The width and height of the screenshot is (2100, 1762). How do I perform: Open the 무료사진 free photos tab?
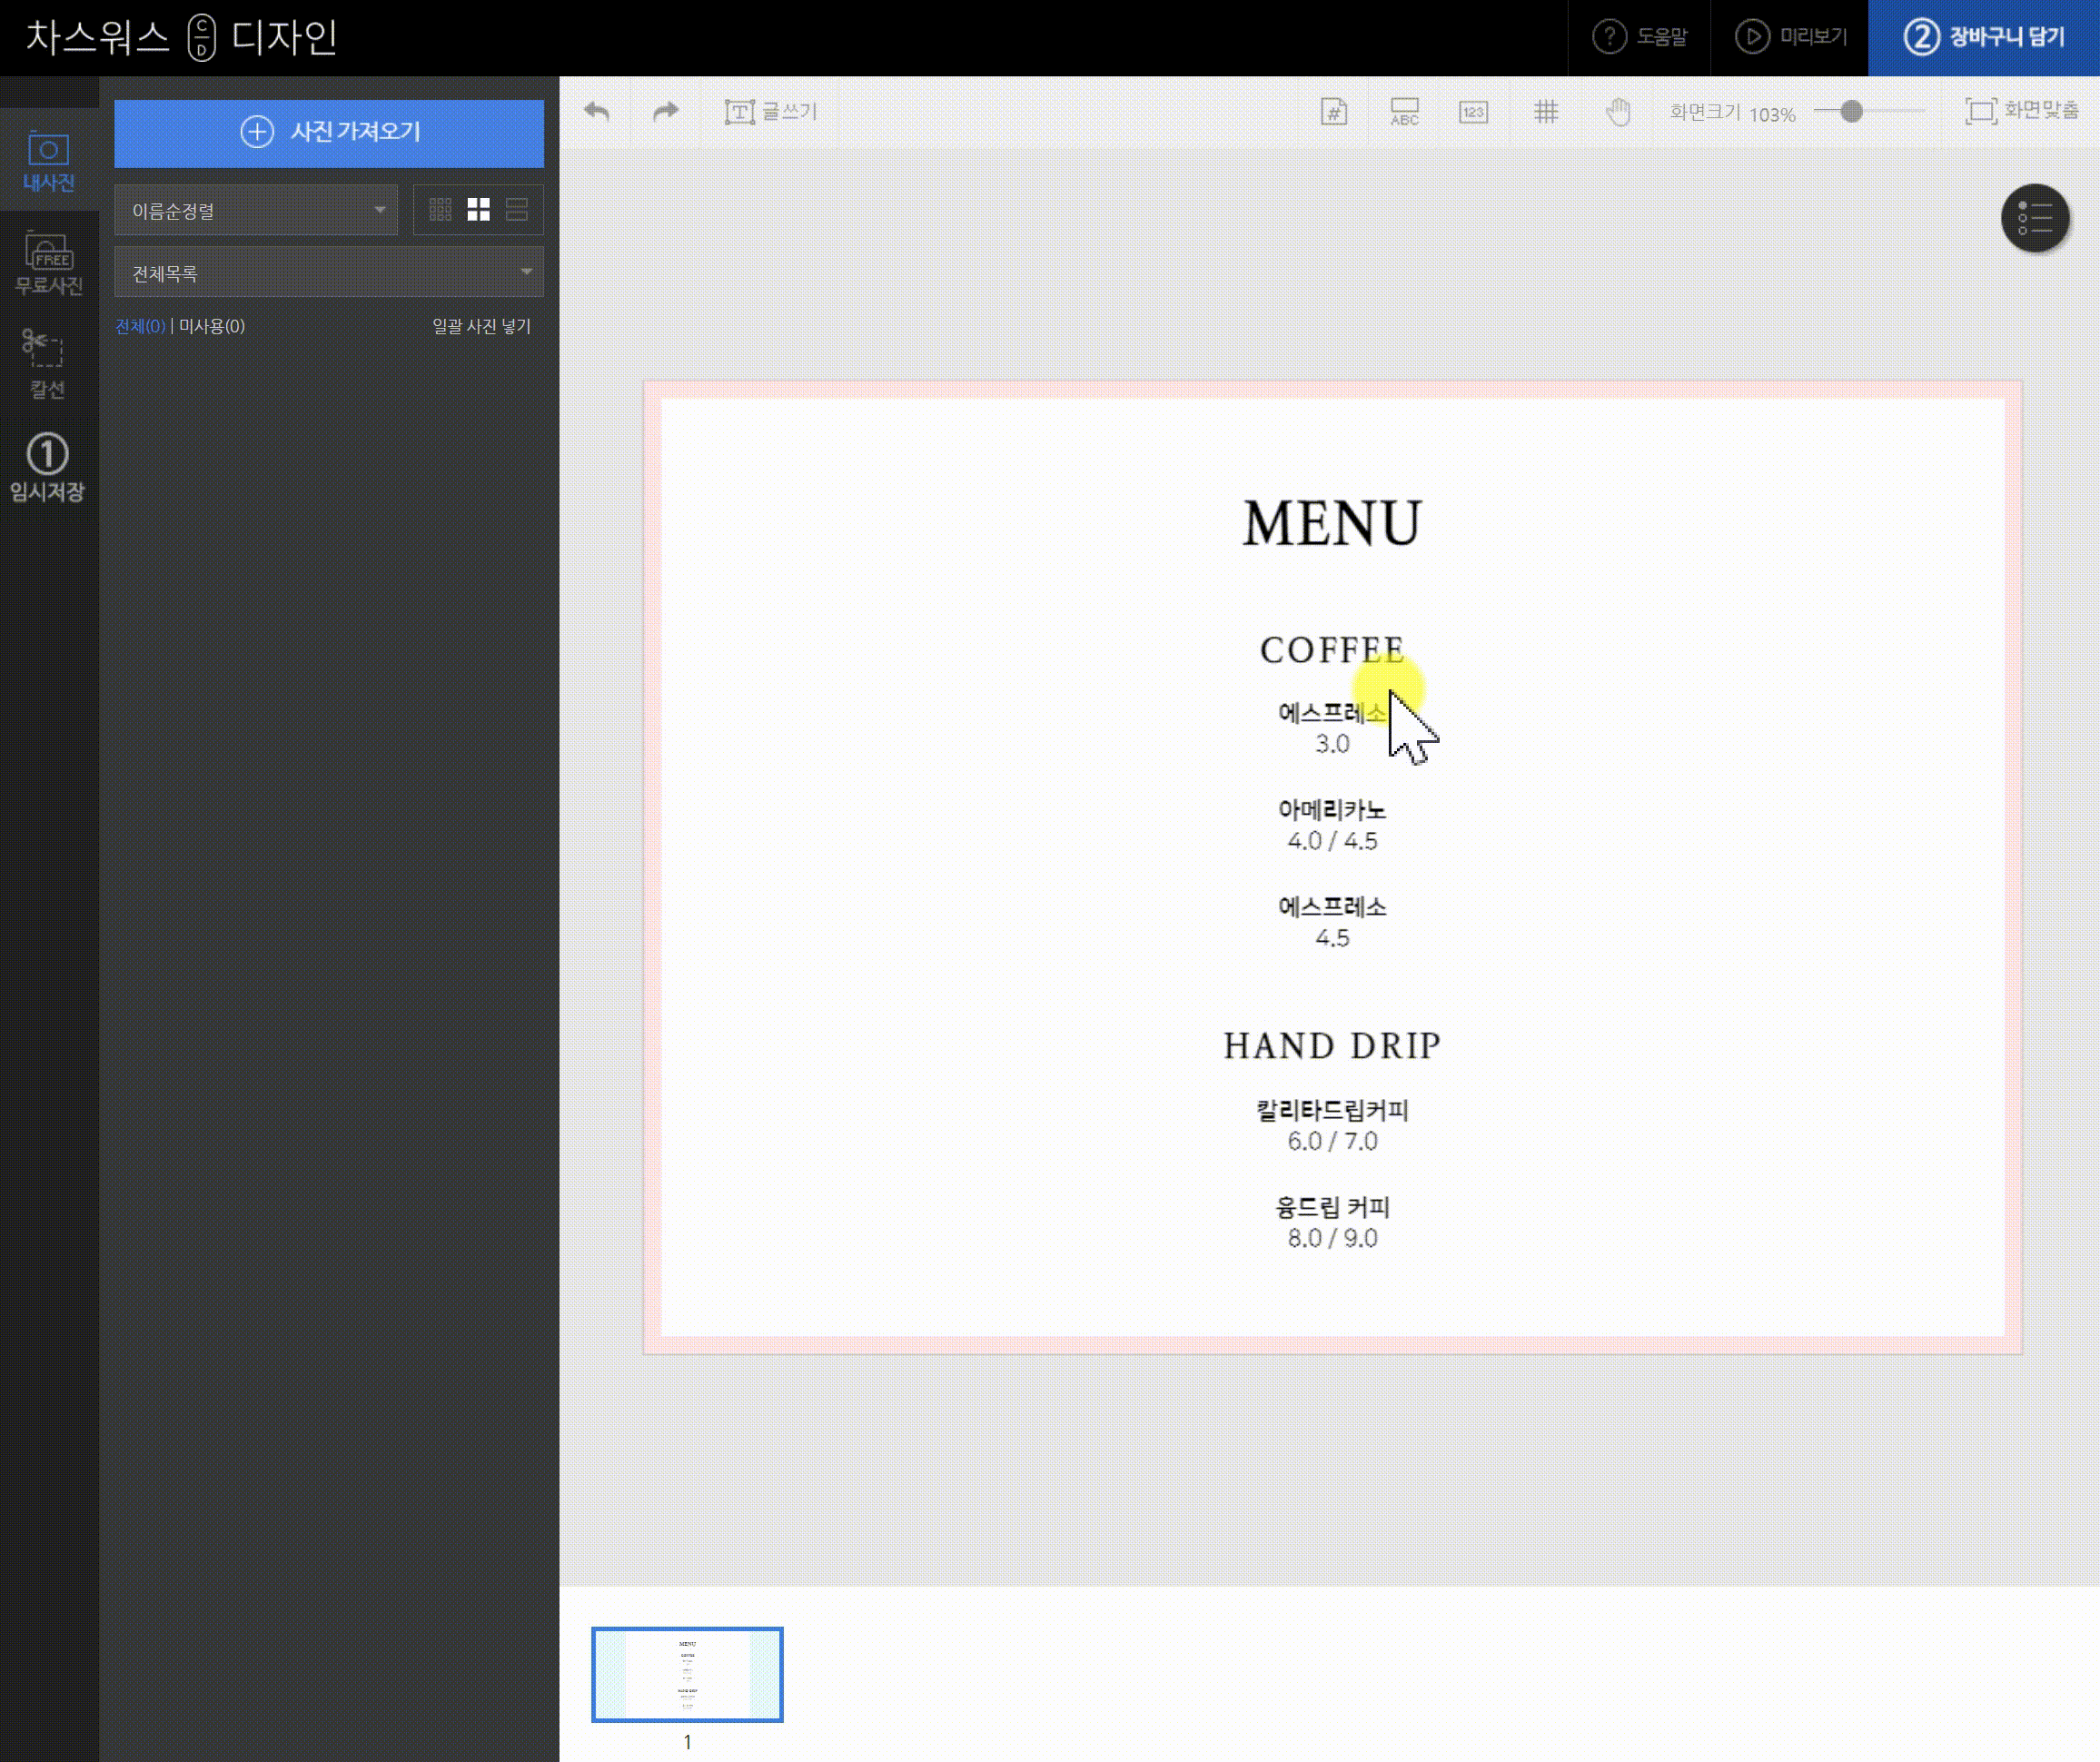[48, 263]
